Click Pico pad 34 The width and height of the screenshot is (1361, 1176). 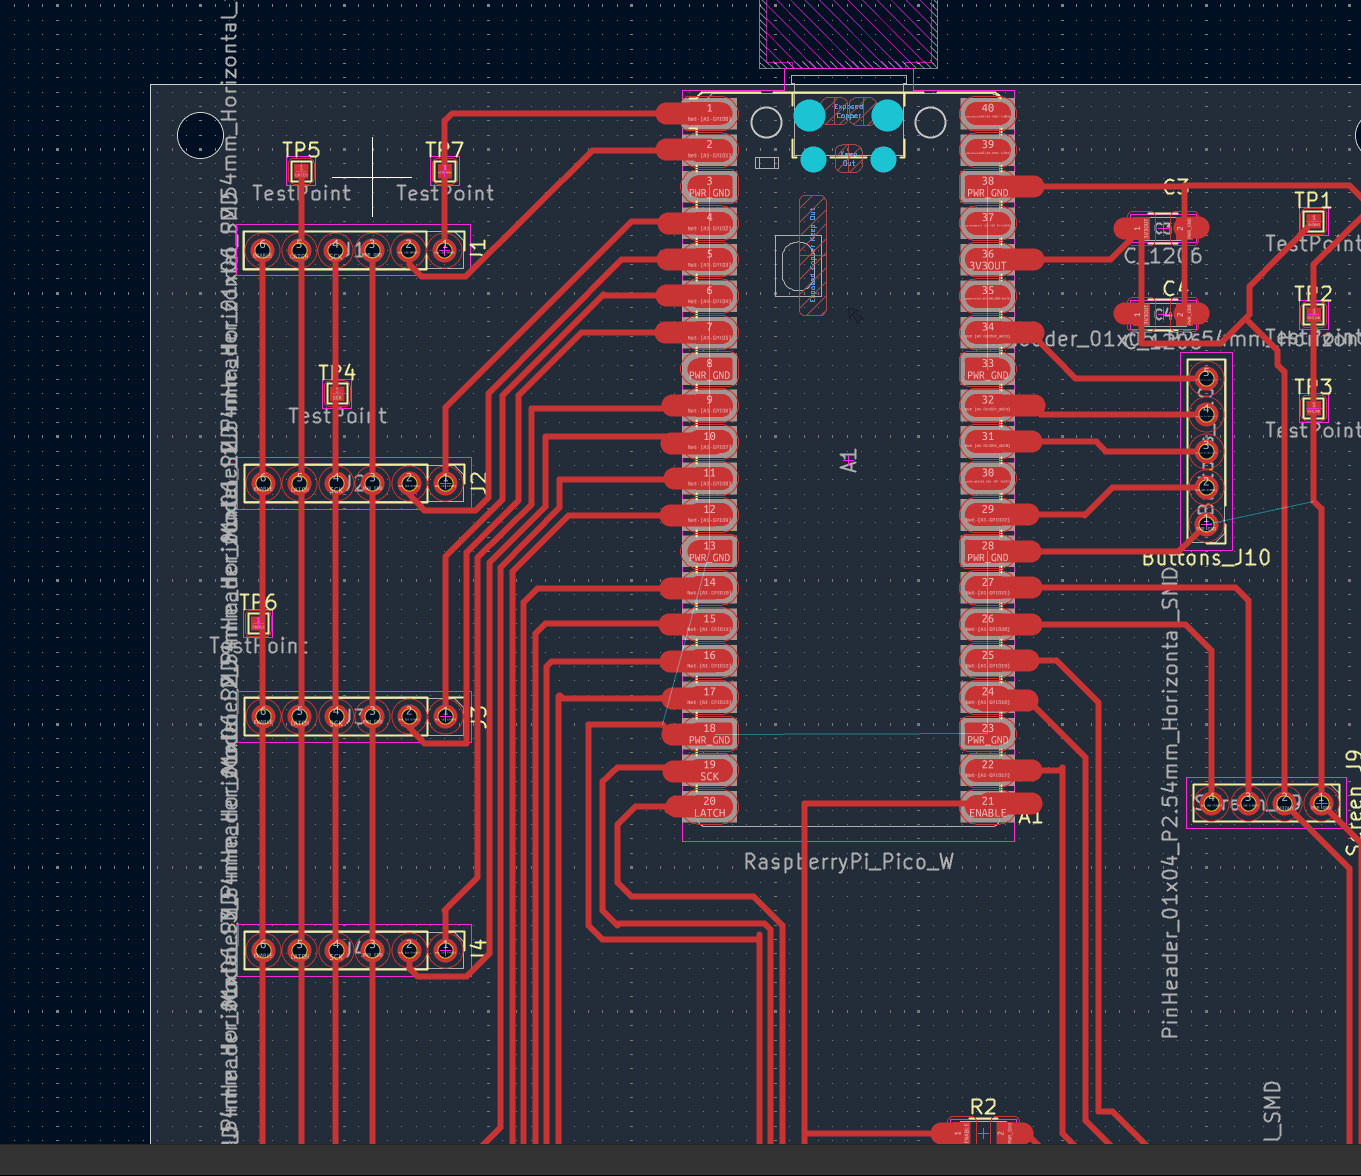988,332
